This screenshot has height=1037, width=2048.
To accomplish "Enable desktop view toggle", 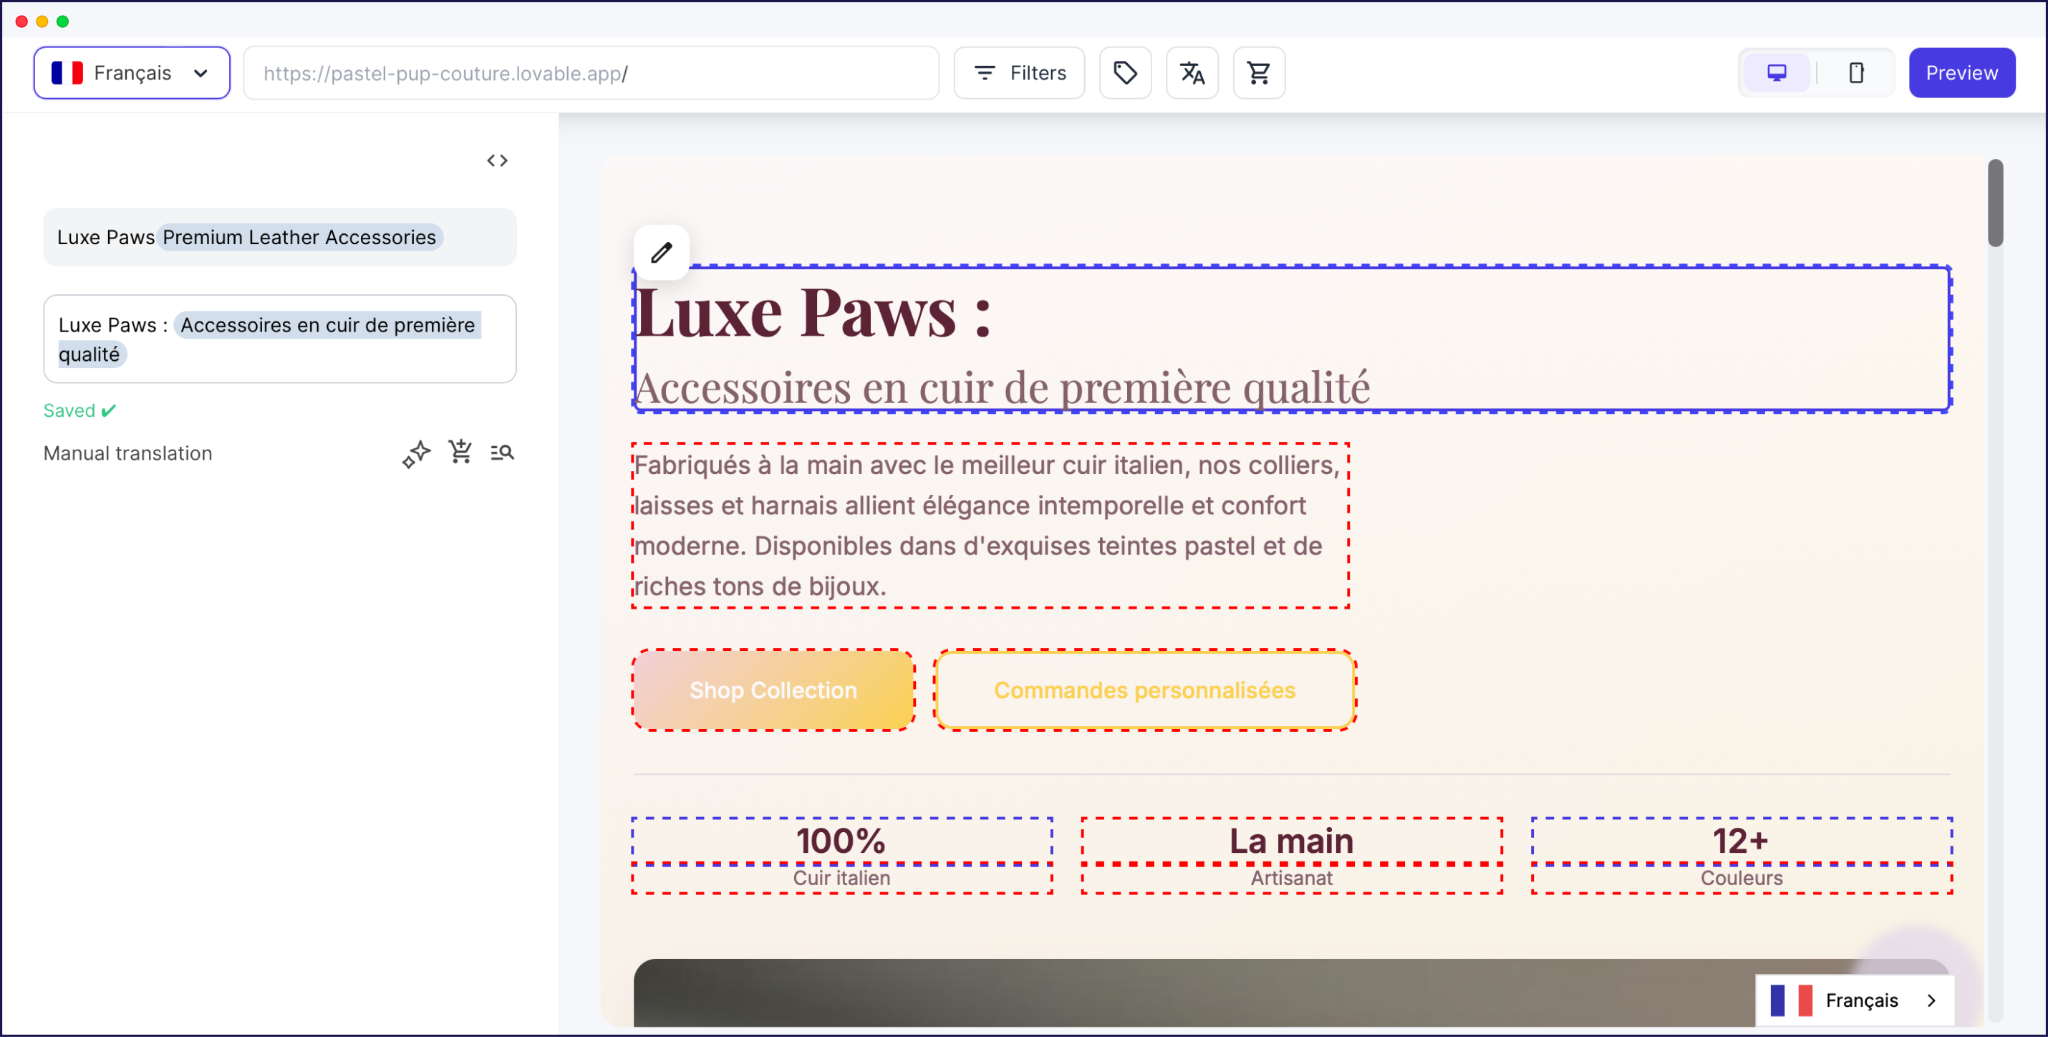I will 1776,72.
